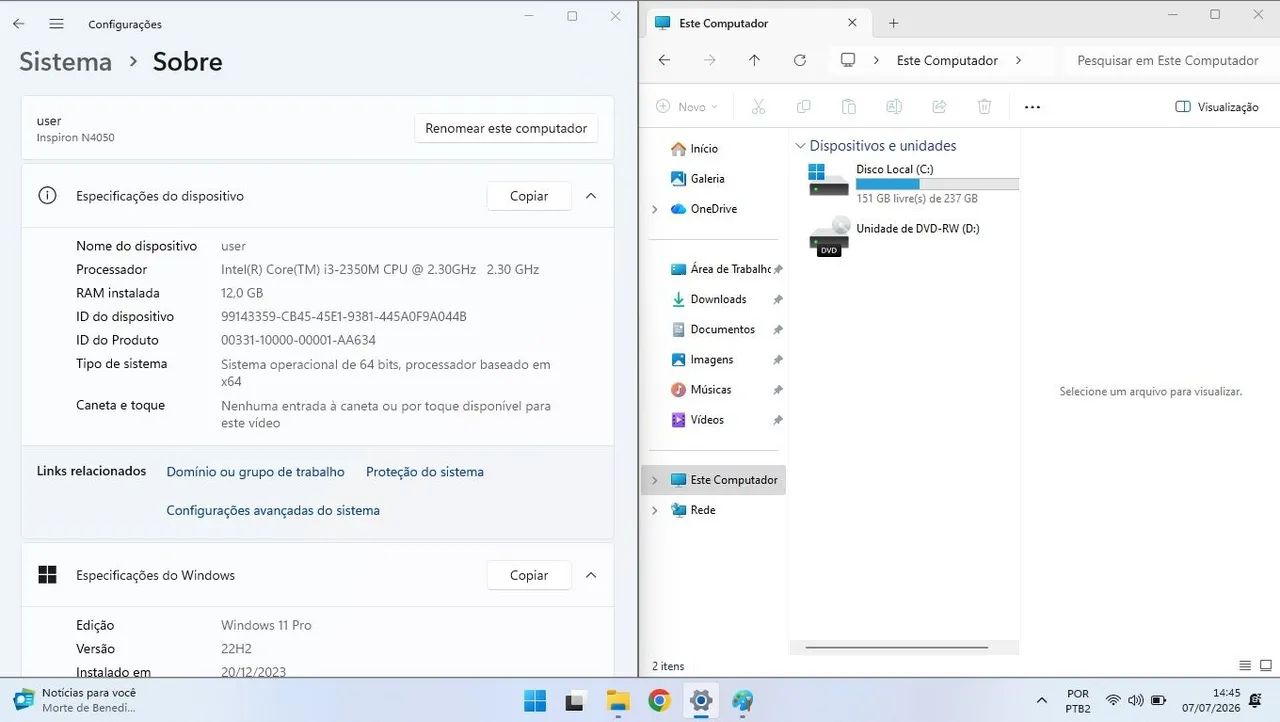Image resolution: width=1280 pixels, height=722 pixels.
Task: Open File Explorer from the taskbar
Action: click(617, 700)
